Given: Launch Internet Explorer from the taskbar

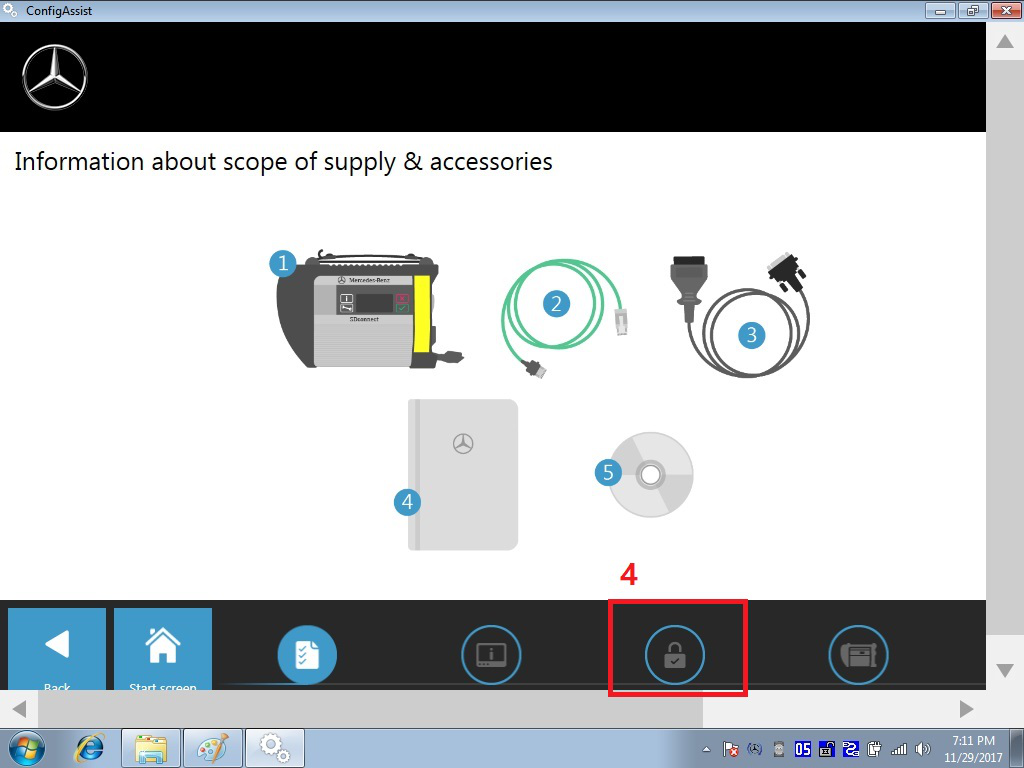Looking at the screenshot, I should coord(88,747).
